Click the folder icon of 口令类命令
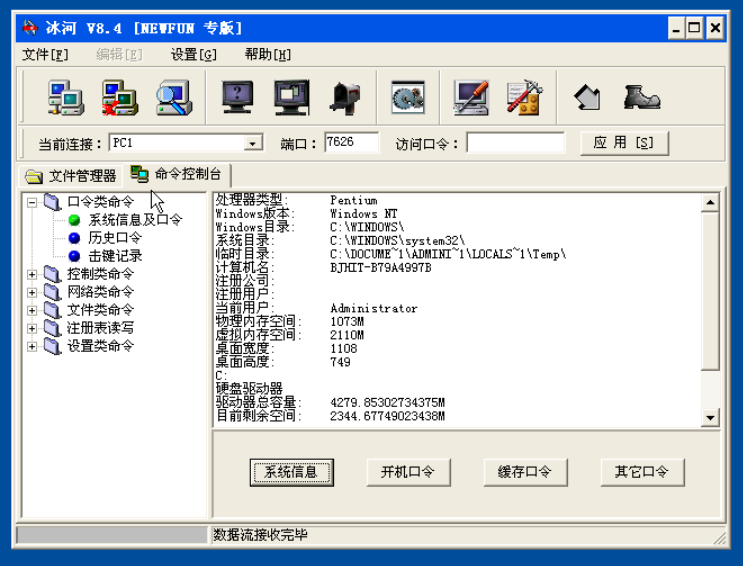Viewport: 743px width, 566px height. coord(52,202)
